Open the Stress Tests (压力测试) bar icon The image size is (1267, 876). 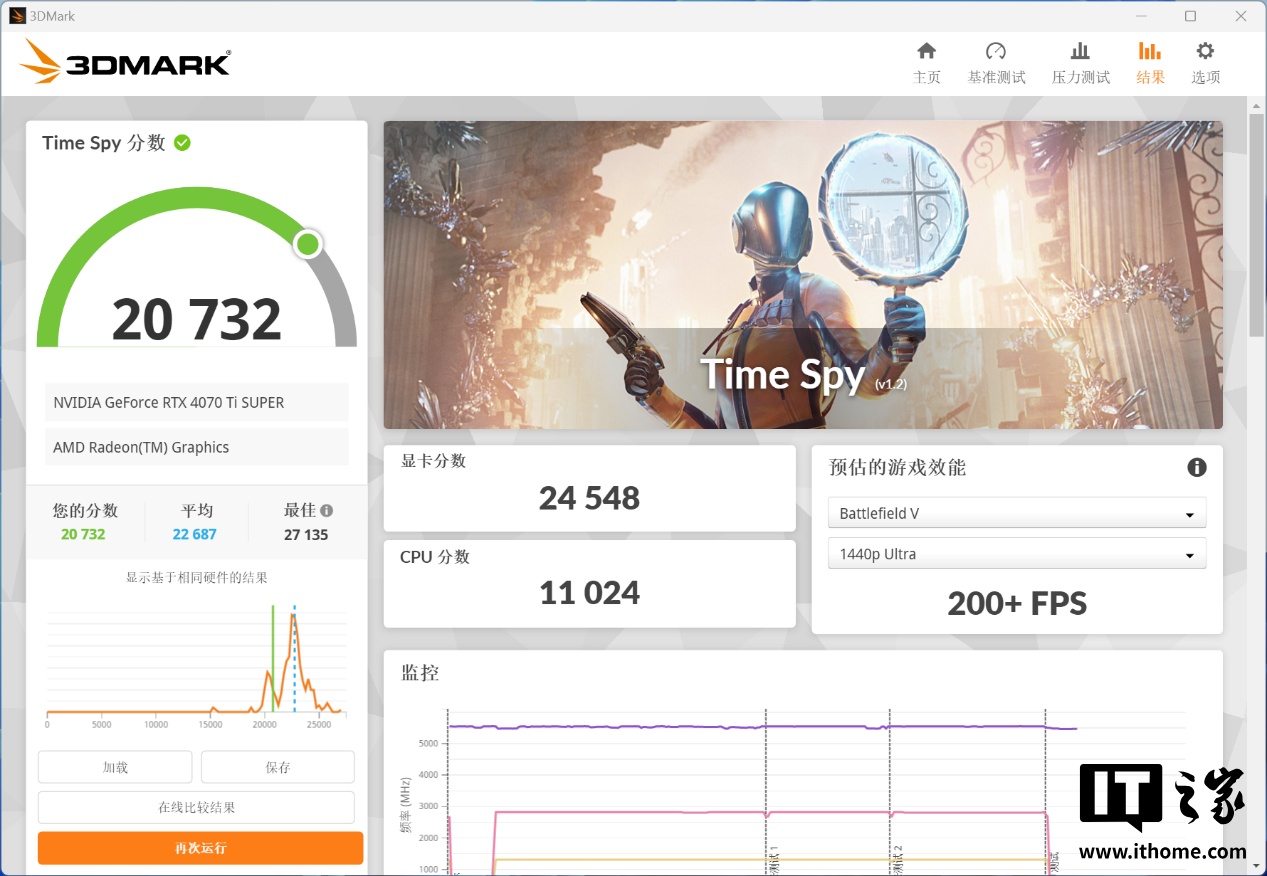pyautogui.click(x=1080, y=52)
